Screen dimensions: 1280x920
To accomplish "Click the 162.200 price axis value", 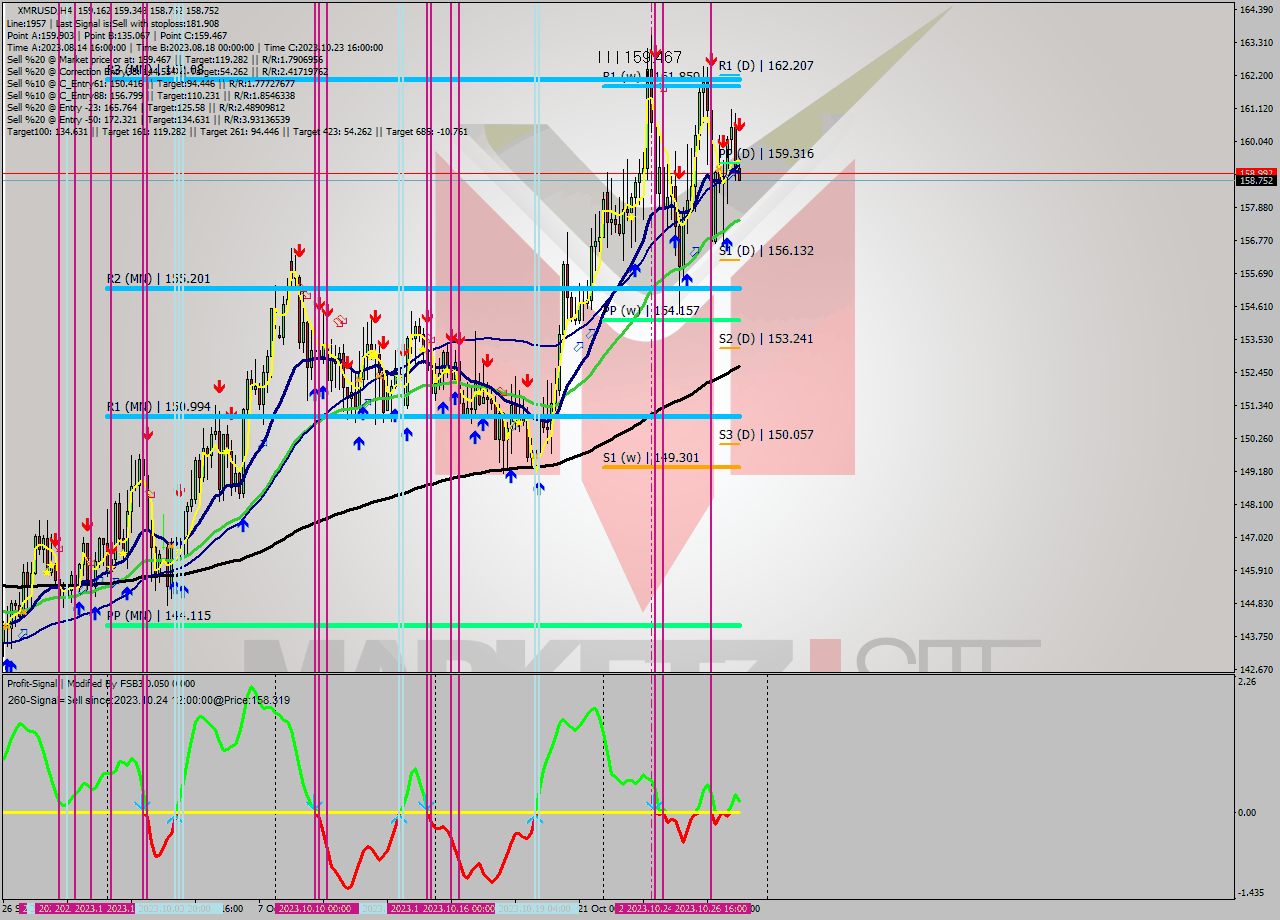I will [x=1256, y=76].
